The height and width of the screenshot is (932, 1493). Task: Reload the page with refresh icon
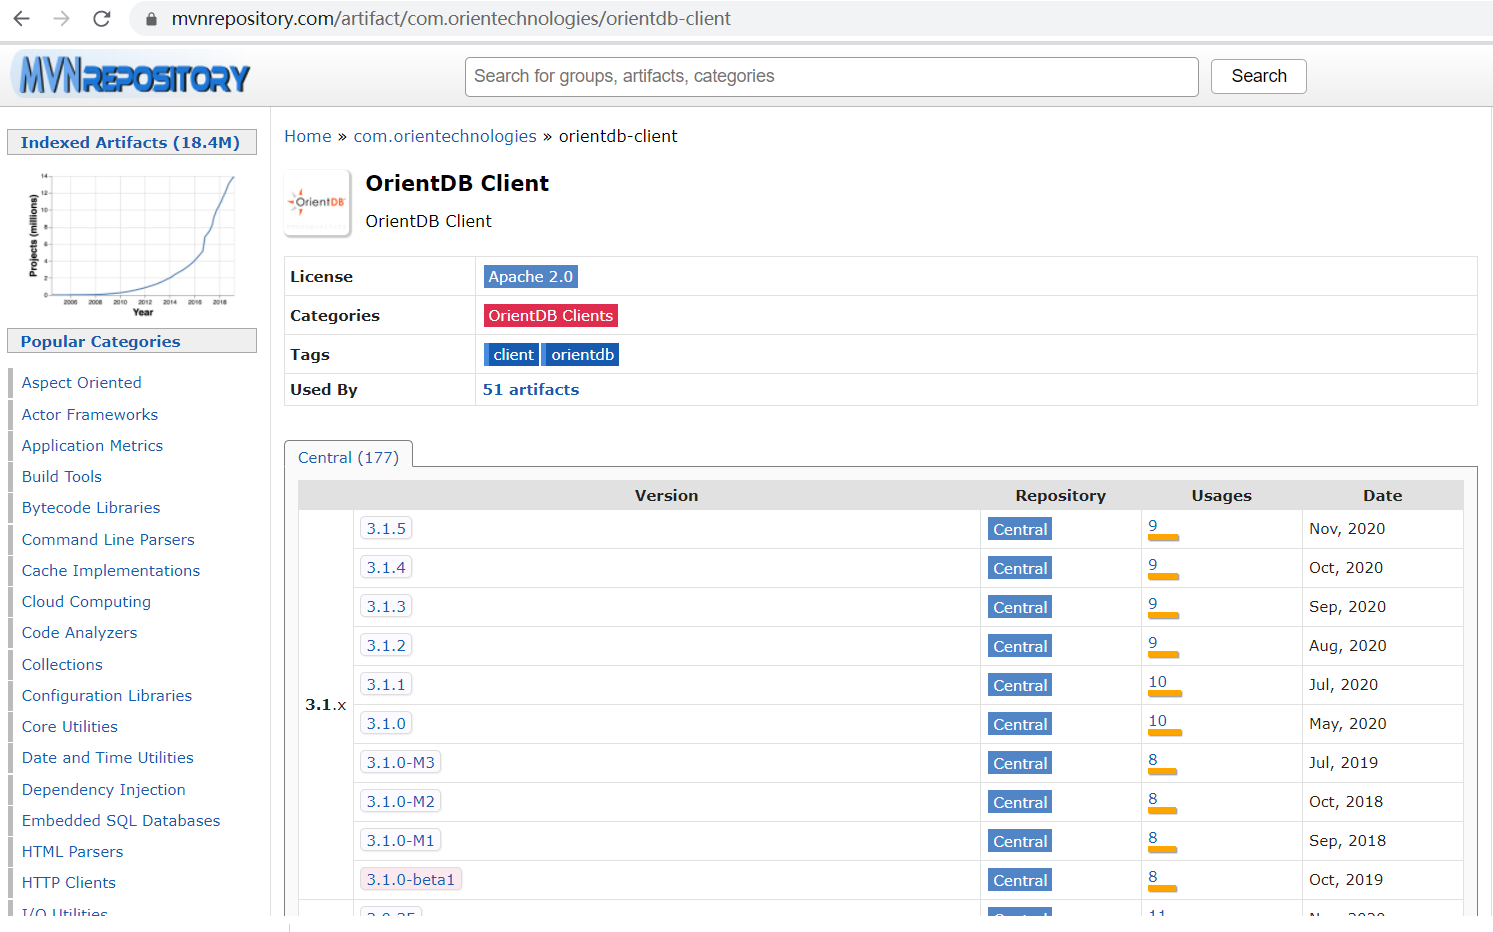click(102, 18)
